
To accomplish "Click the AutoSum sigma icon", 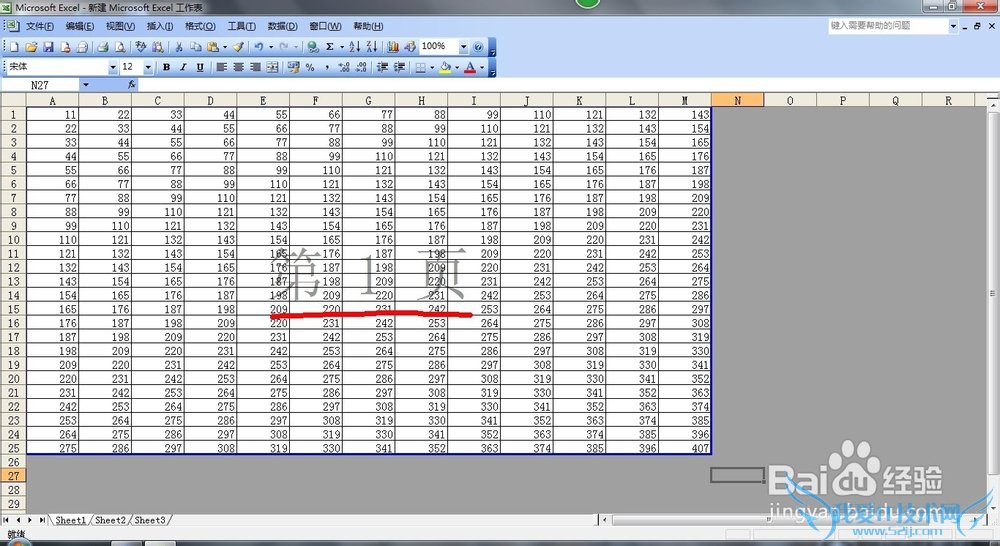I will (329, 47).
